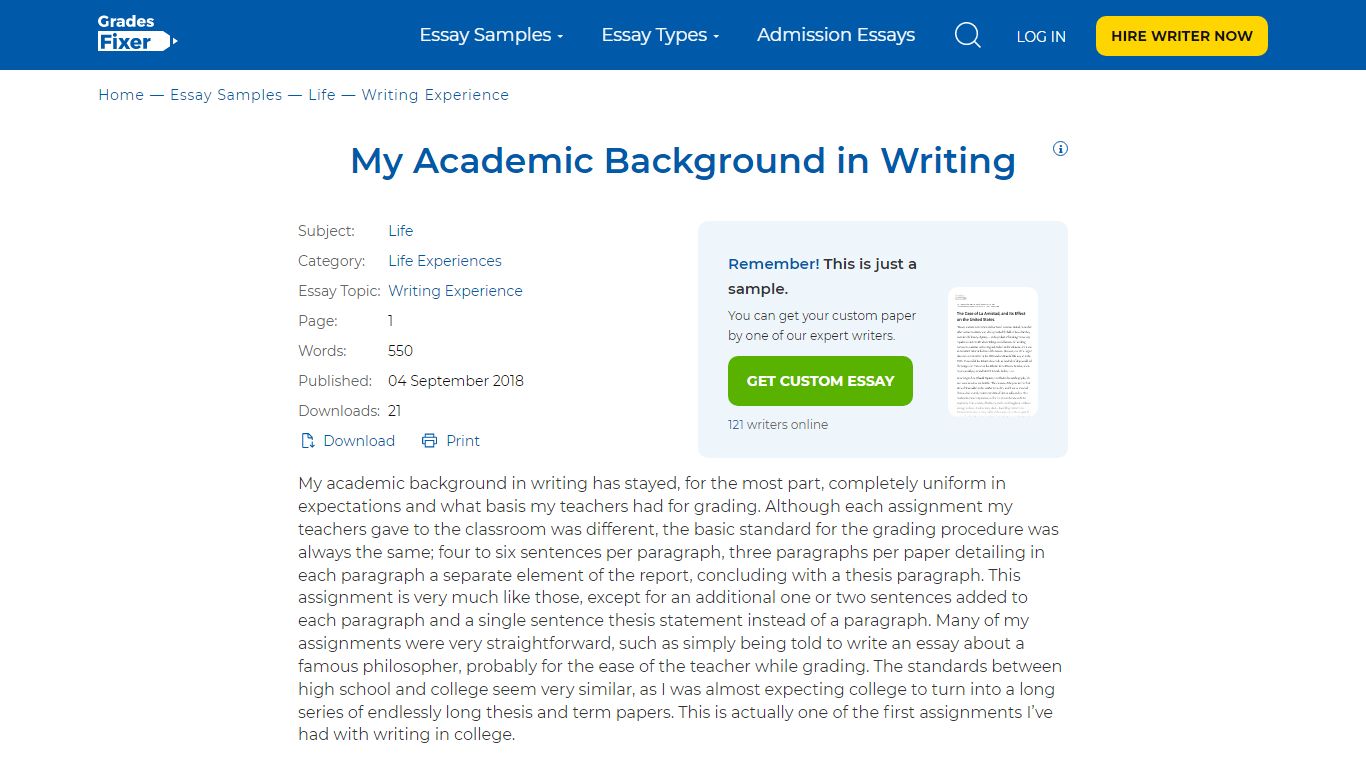Image resolution: width=1366 pixels, height=768 pixels.
Task: Click the 121 writers online text
Action: [778, 424]
